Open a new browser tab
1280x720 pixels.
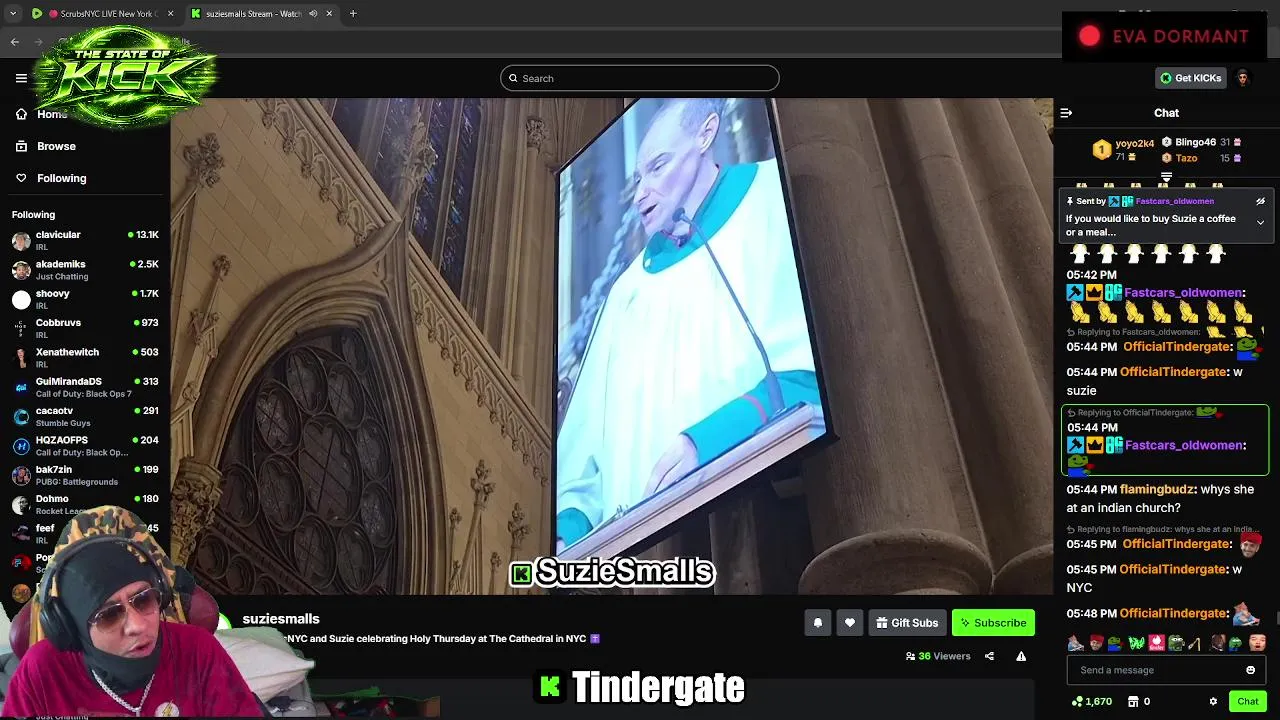point(353,14)
